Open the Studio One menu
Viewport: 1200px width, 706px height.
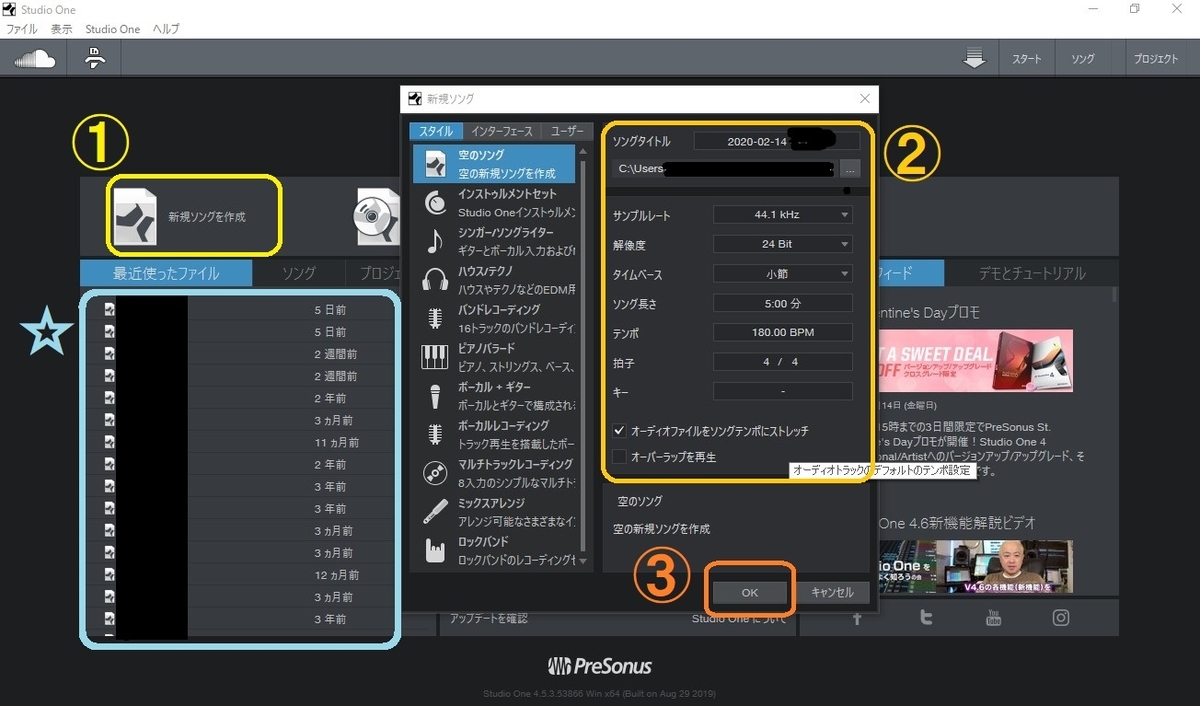[113, 29]
